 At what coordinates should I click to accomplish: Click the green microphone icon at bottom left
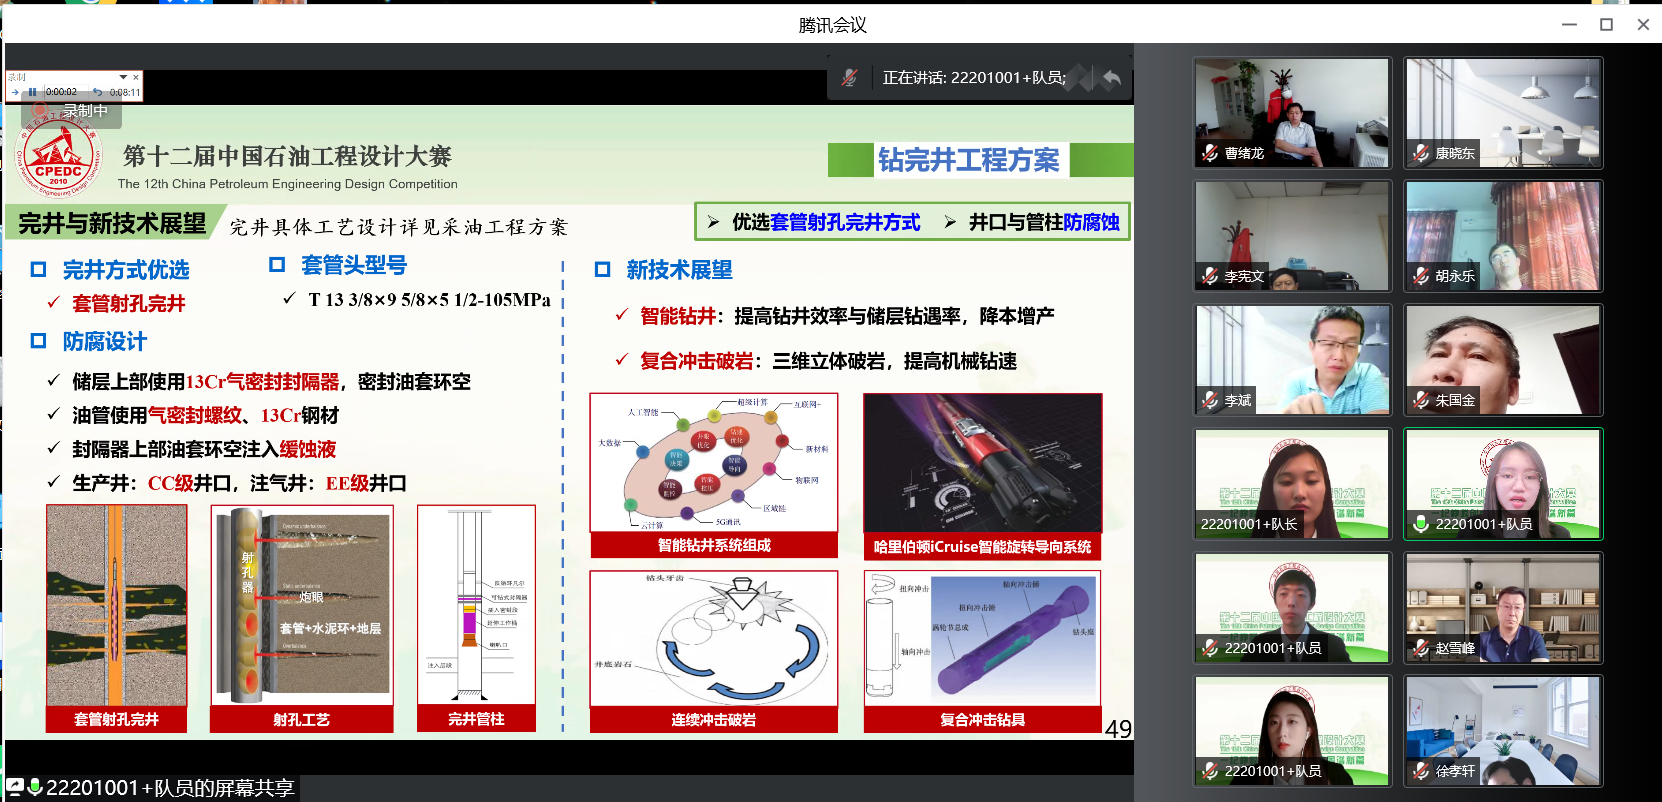35,787
